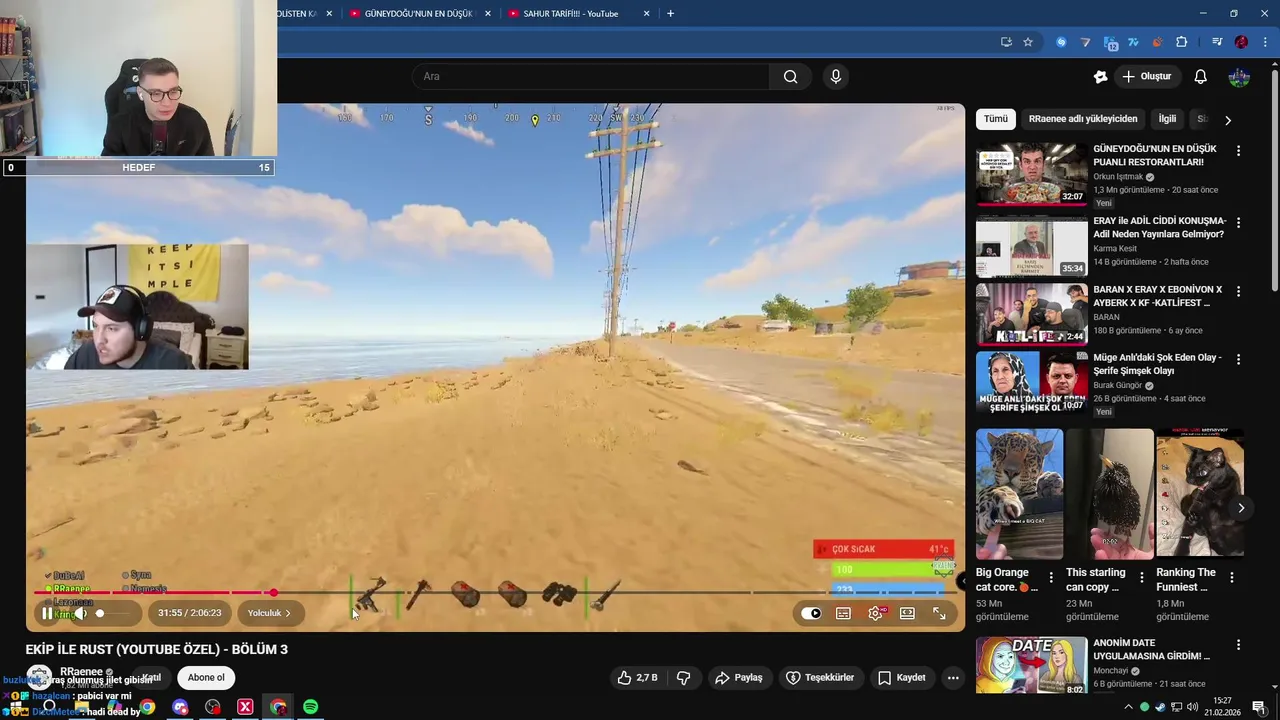Toggle the autoplay switch in the player
Viewport: 1280px width, 720px height.
[x=811, y=613]
